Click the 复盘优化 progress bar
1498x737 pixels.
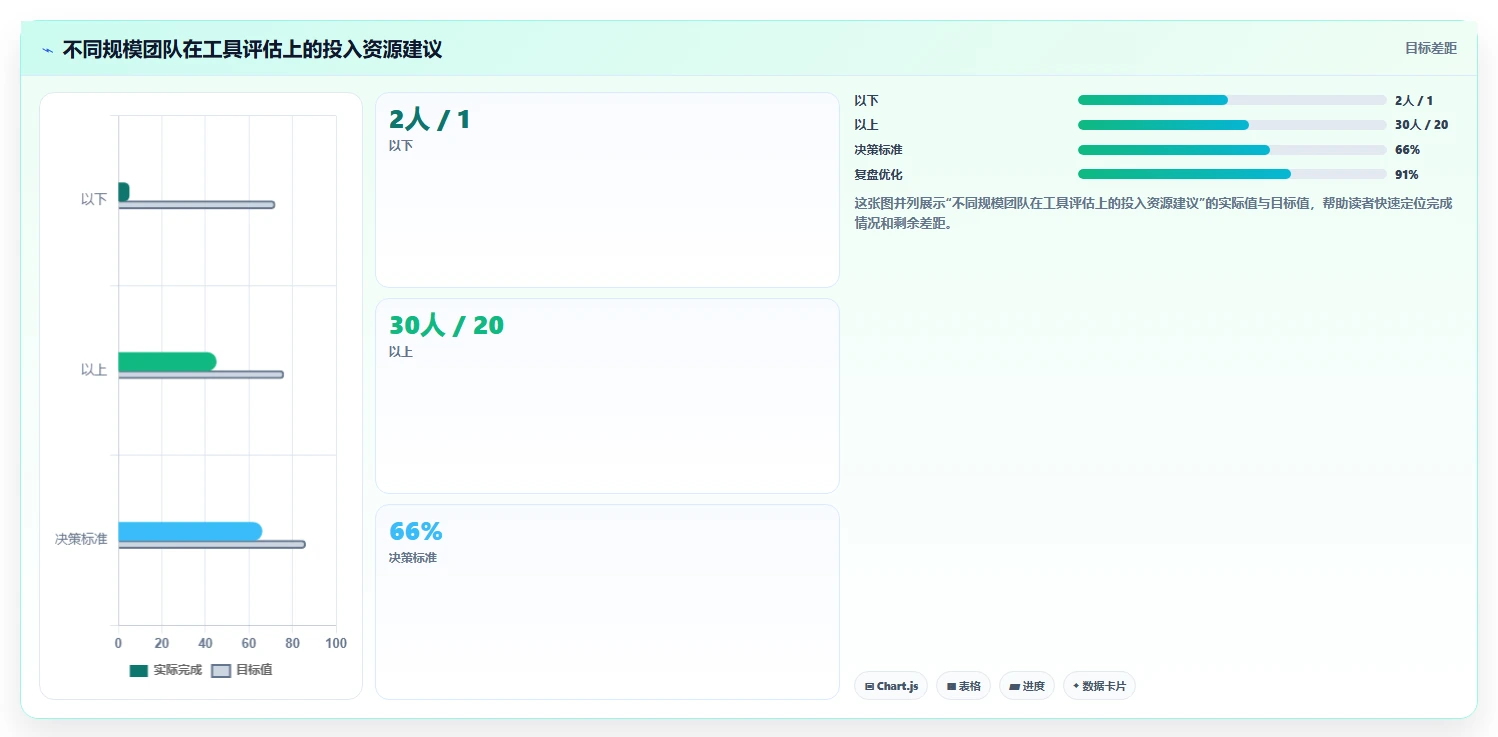pos(1232,174)
